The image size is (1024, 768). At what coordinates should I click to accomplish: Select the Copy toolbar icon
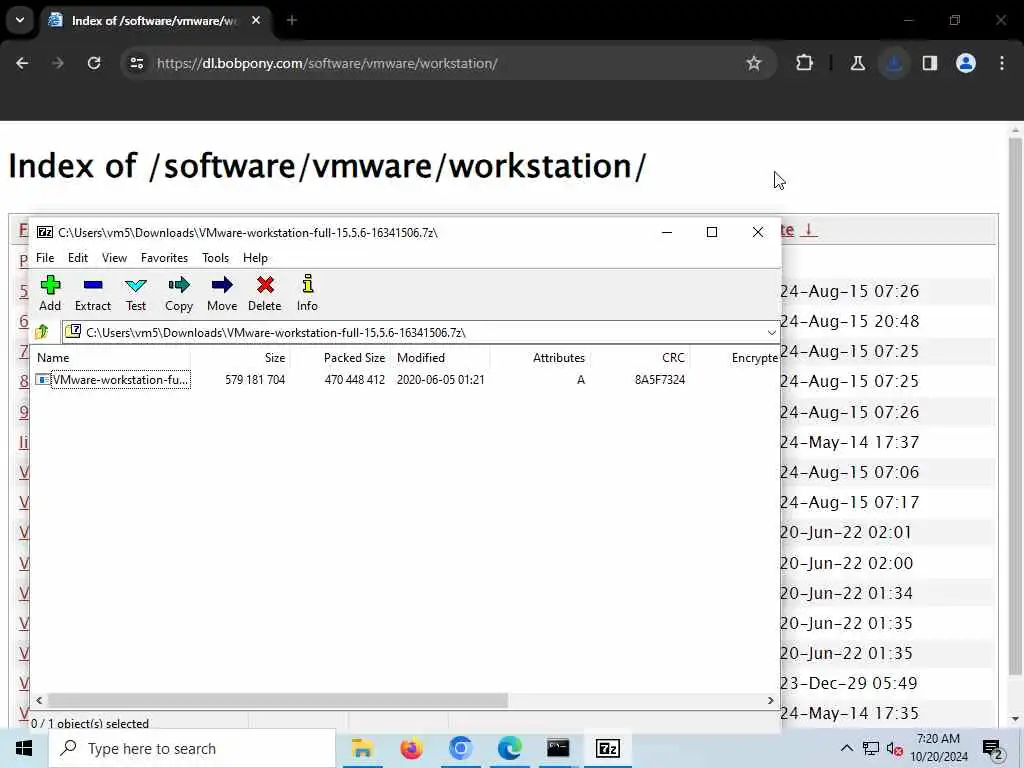pyautogui.click(x=178, y=293)
